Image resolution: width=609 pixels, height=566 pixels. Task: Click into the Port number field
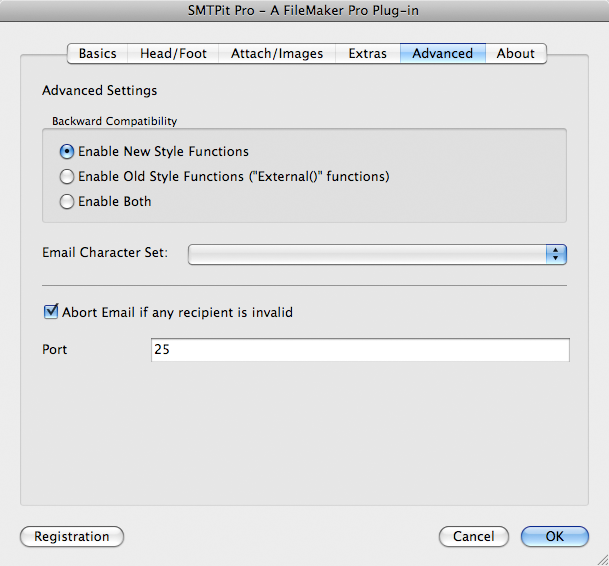[x=360, y=350]
